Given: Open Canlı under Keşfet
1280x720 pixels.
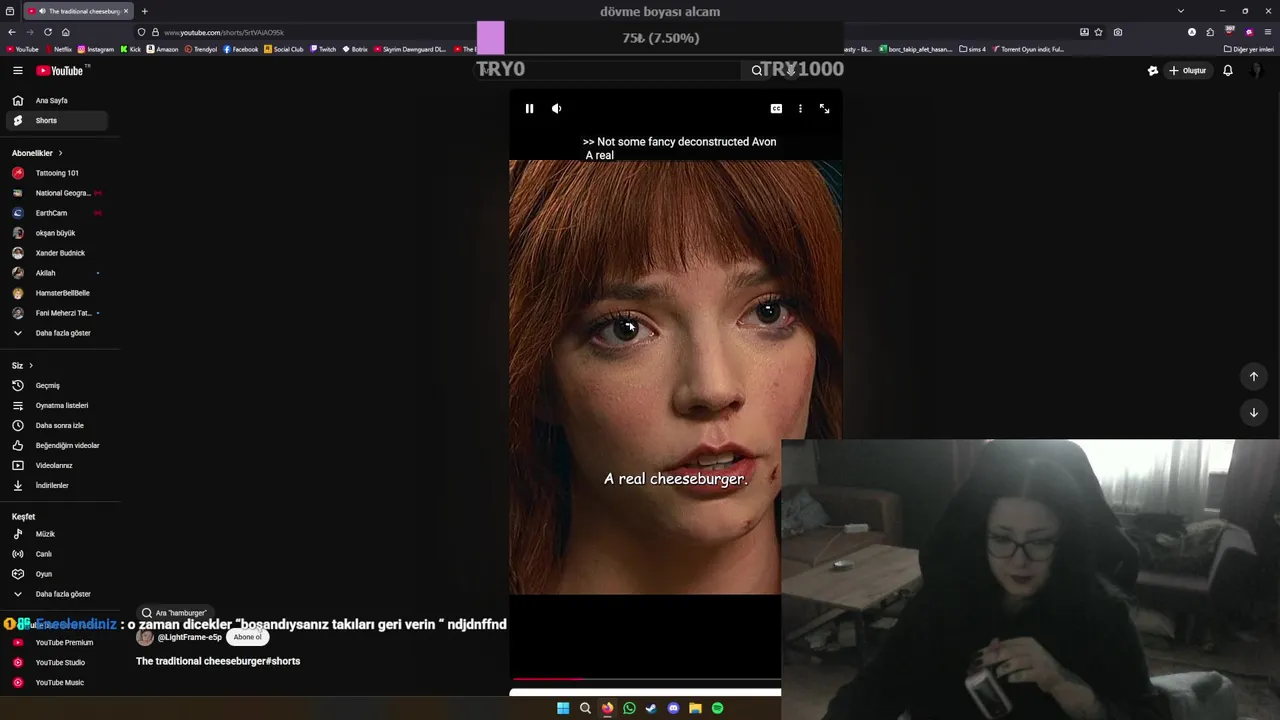Looking at the screenshot, I should pyautogui.click(x=56, y=554).
